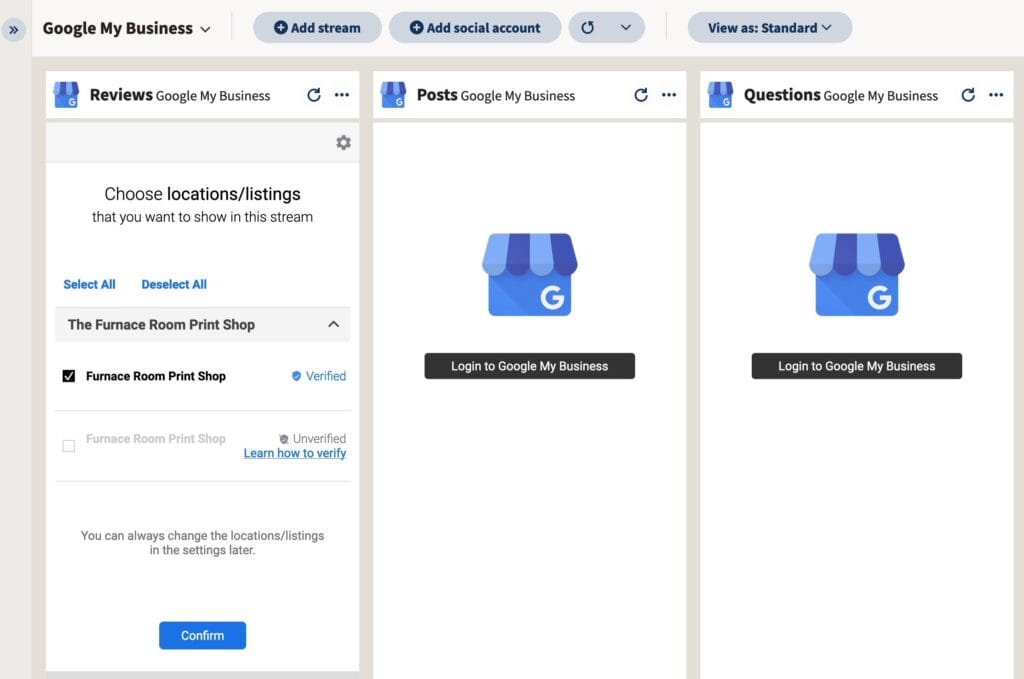Refresh all streams using toolbar refresh icon
Image resolution: width=1024 pixels, height=679 pixels.
[x=588, y=27]
